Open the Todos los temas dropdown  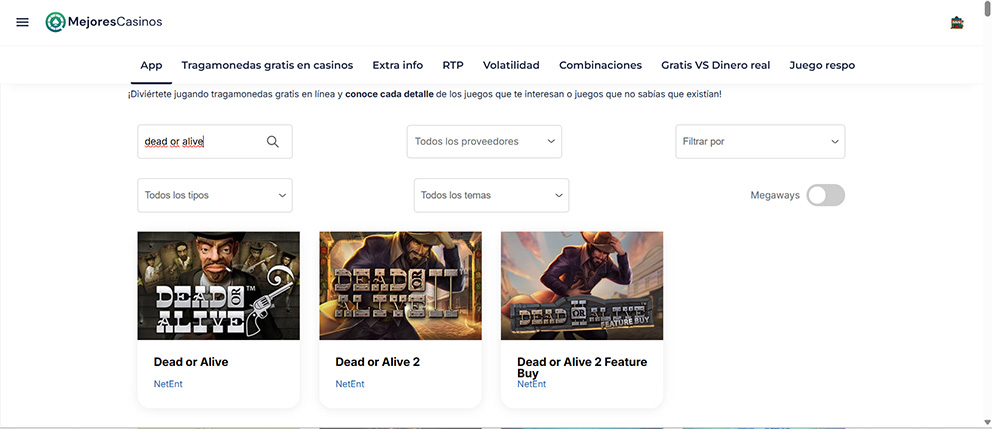click(x=491, y=195)
